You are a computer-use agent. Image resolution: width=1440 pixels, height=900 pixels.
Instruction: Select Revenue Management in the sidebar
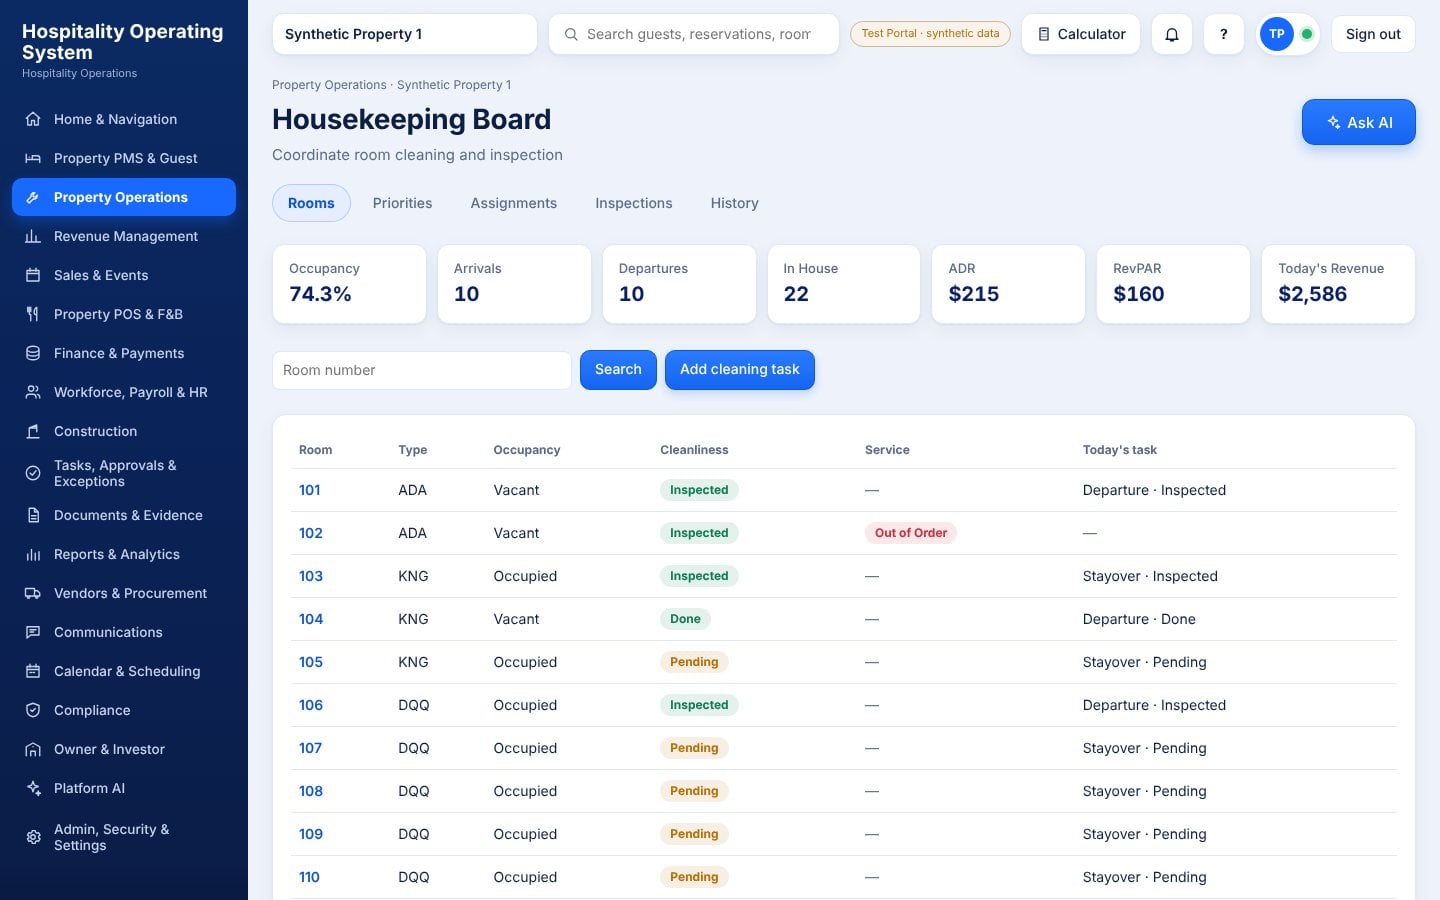click(x=124, y=236)
